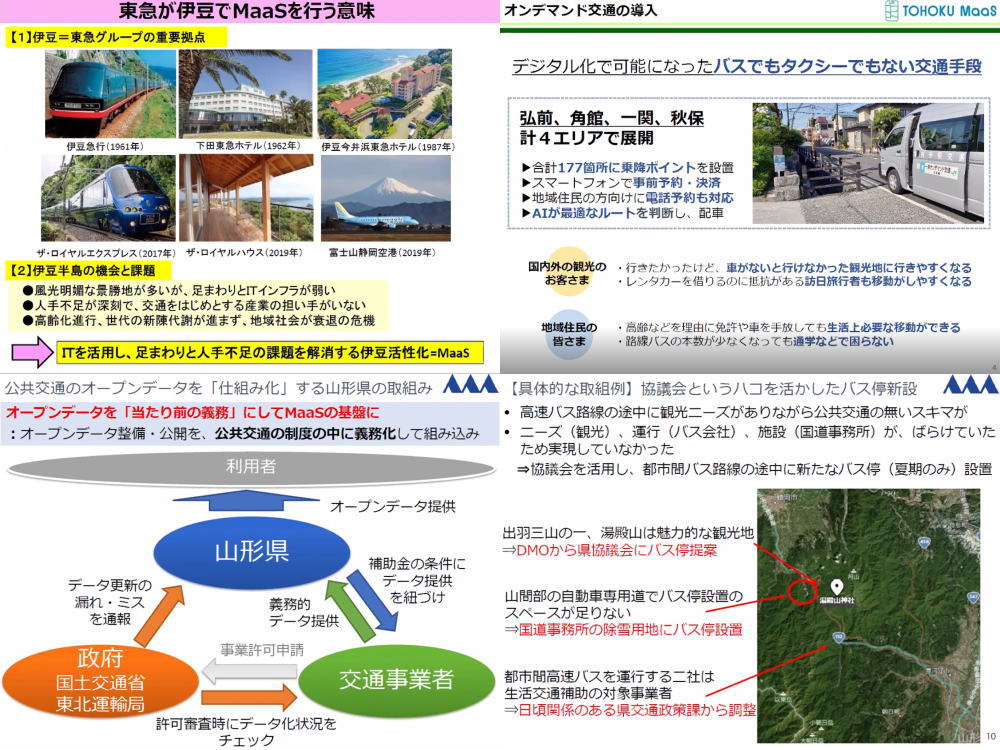Click the 地域住民の皆さま circle

pyautogui.click(x=569, y=334)
